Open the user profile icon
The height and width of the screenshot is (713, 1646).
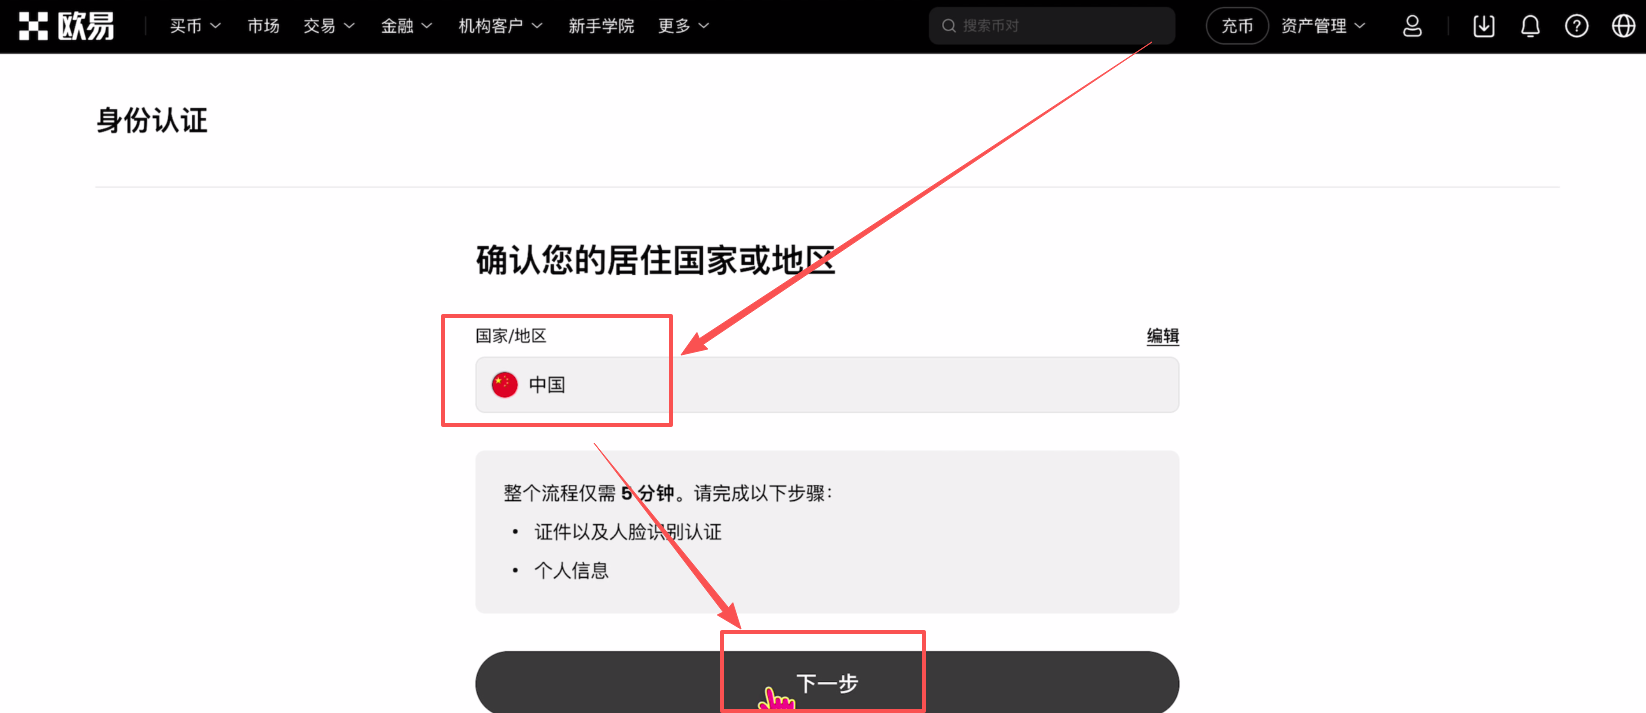(x=1412, y=26)
